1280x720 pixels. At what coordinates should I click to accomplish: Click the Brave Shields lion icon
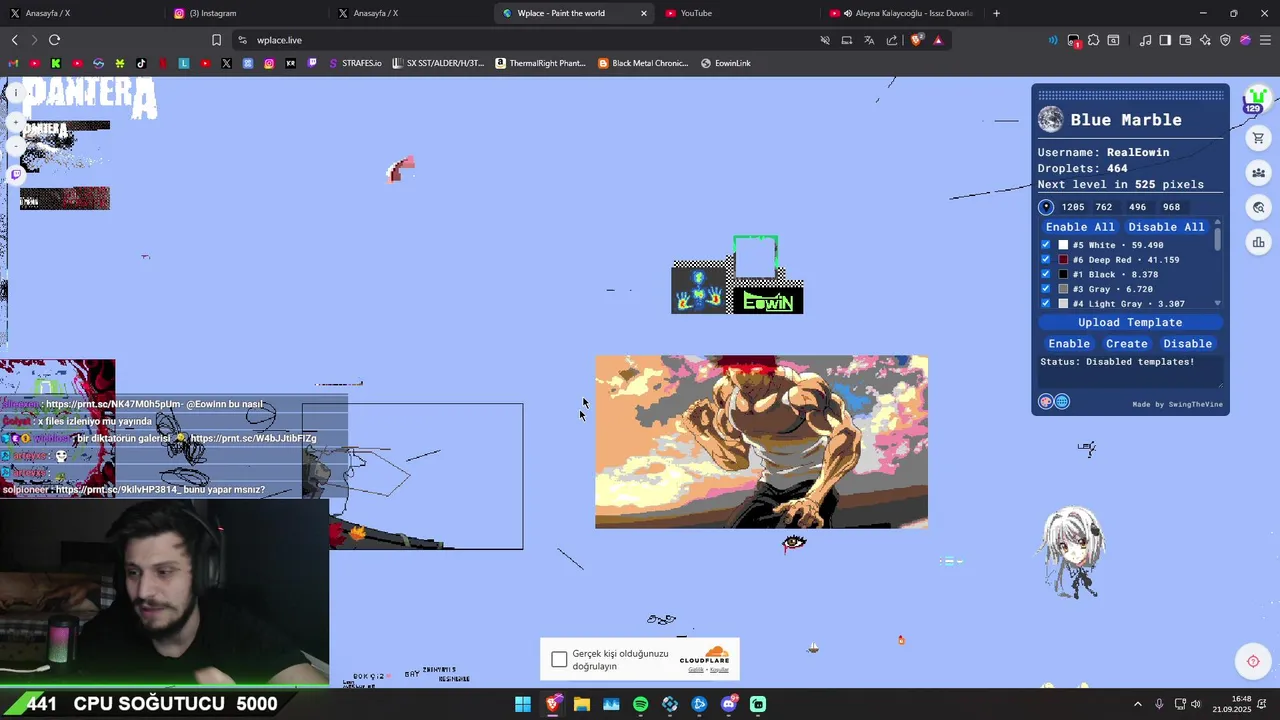916,40
